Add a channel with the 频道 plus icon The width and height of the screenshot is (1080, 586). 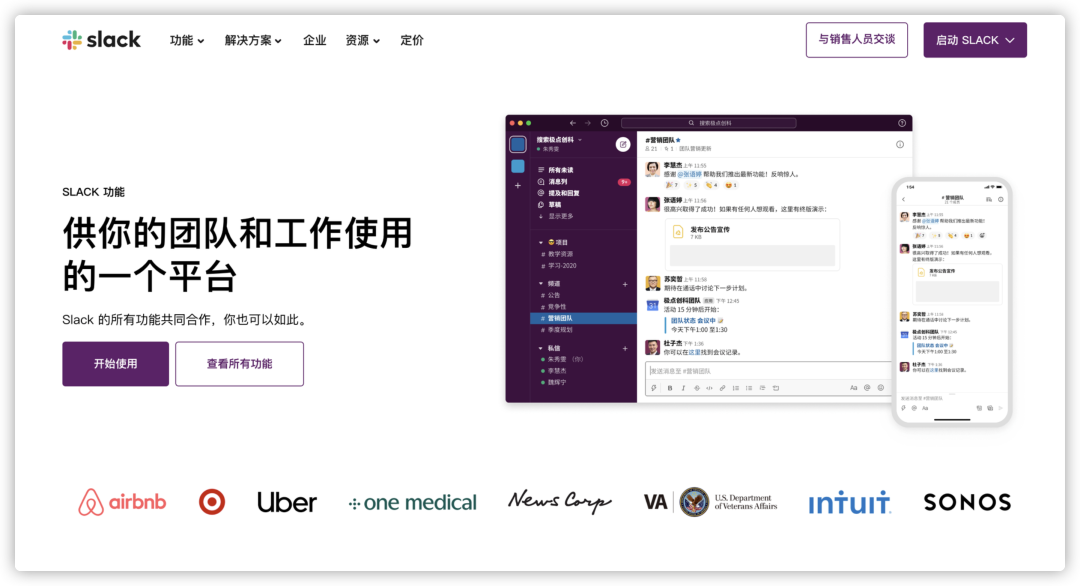coord(625,284)
